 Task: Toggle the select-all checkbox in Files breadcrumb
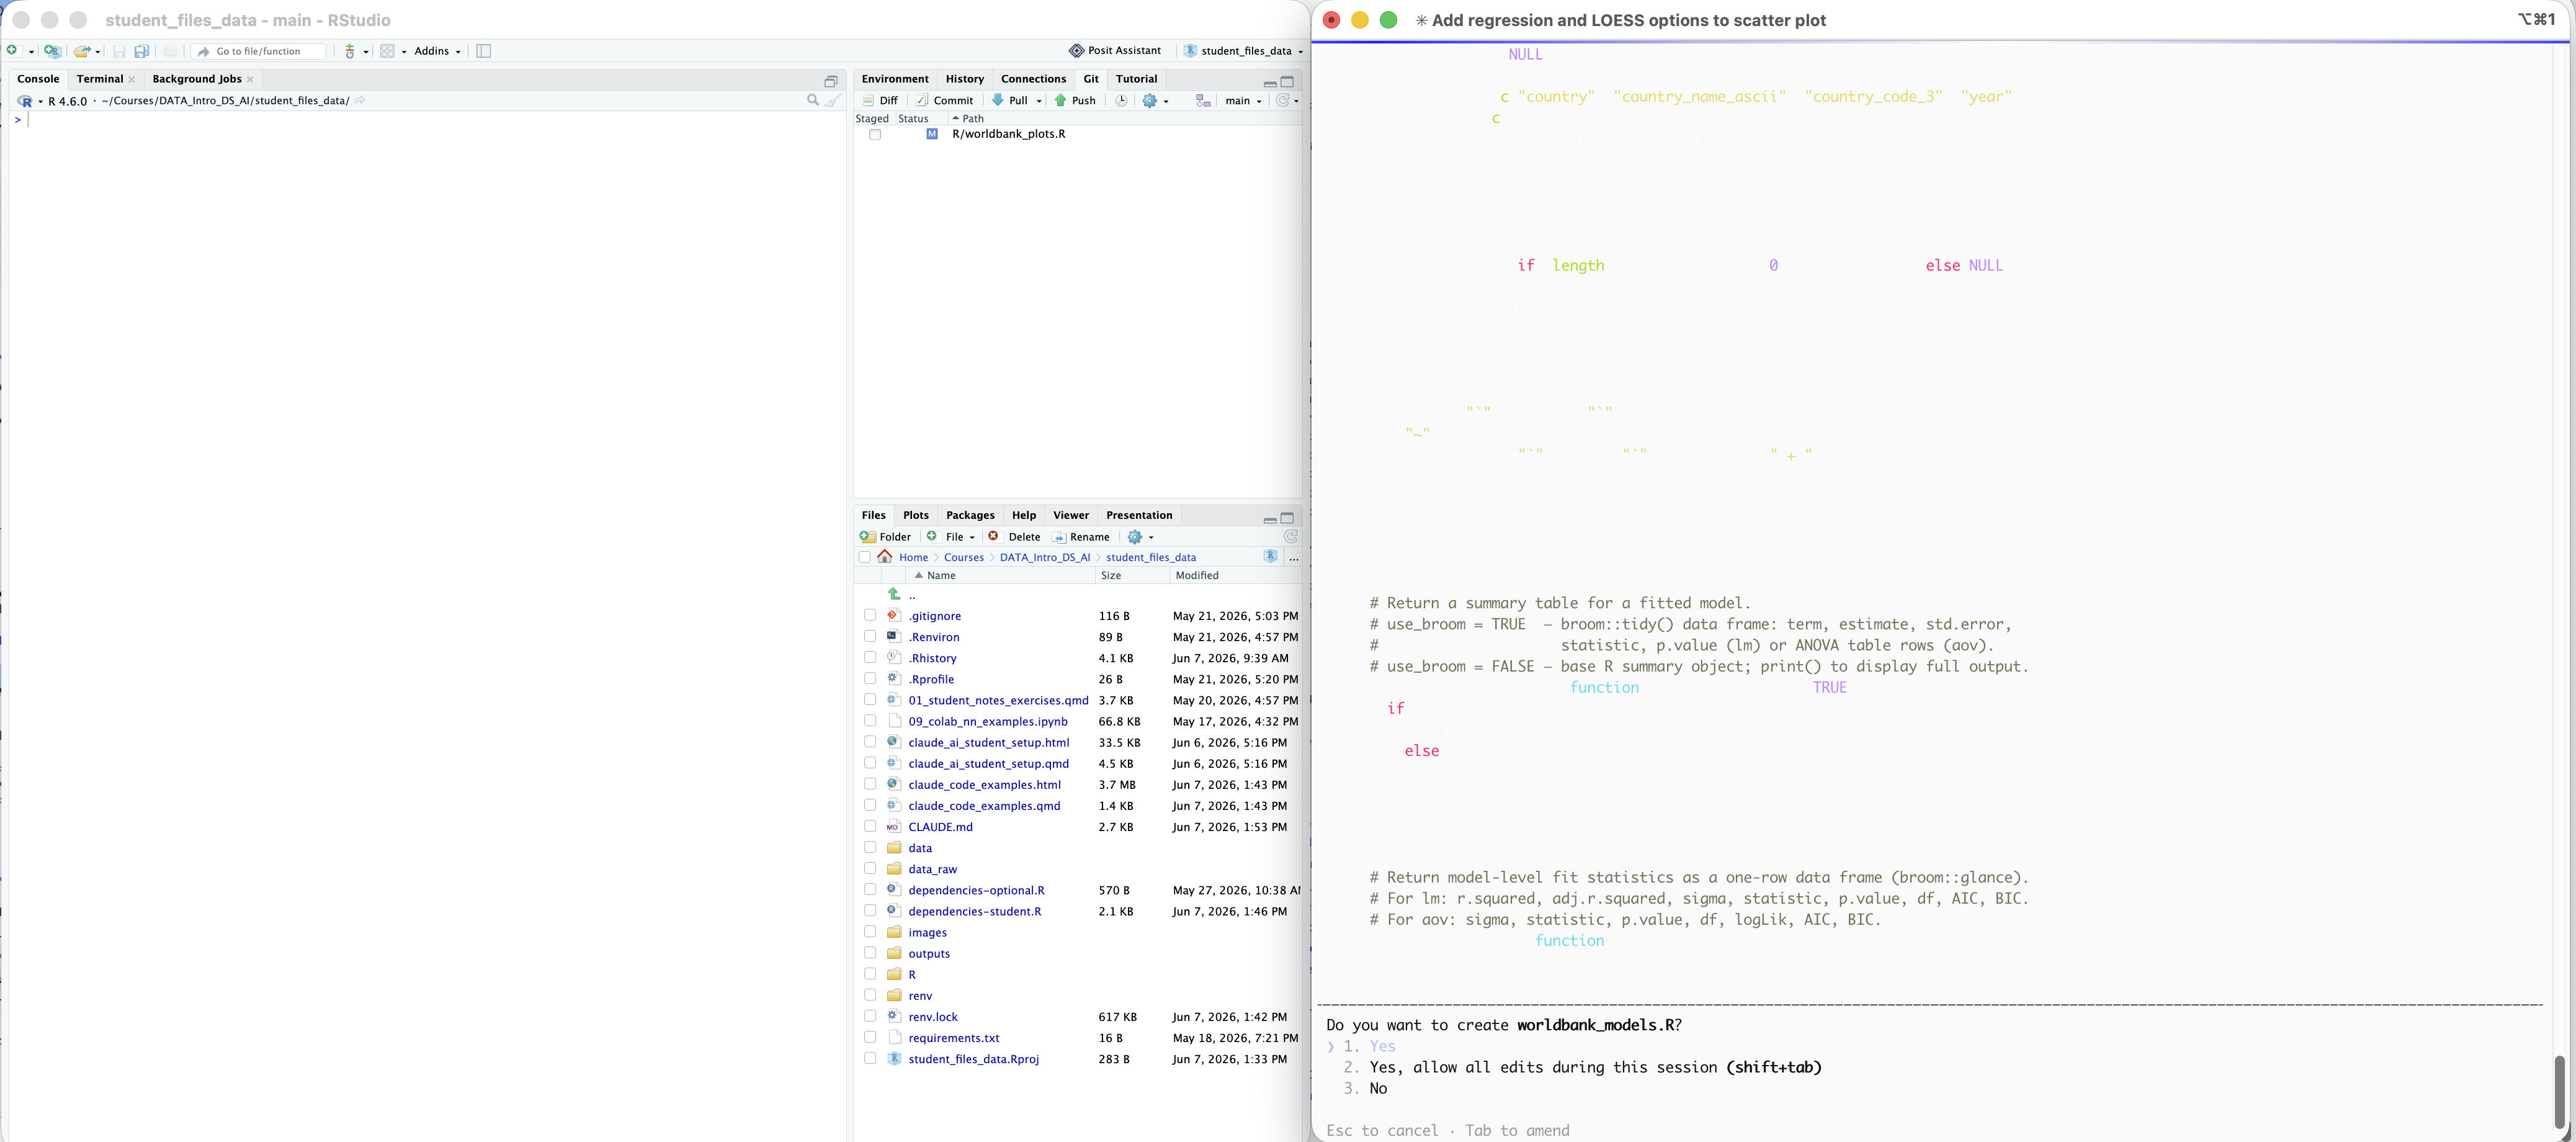tap(865, 557)
